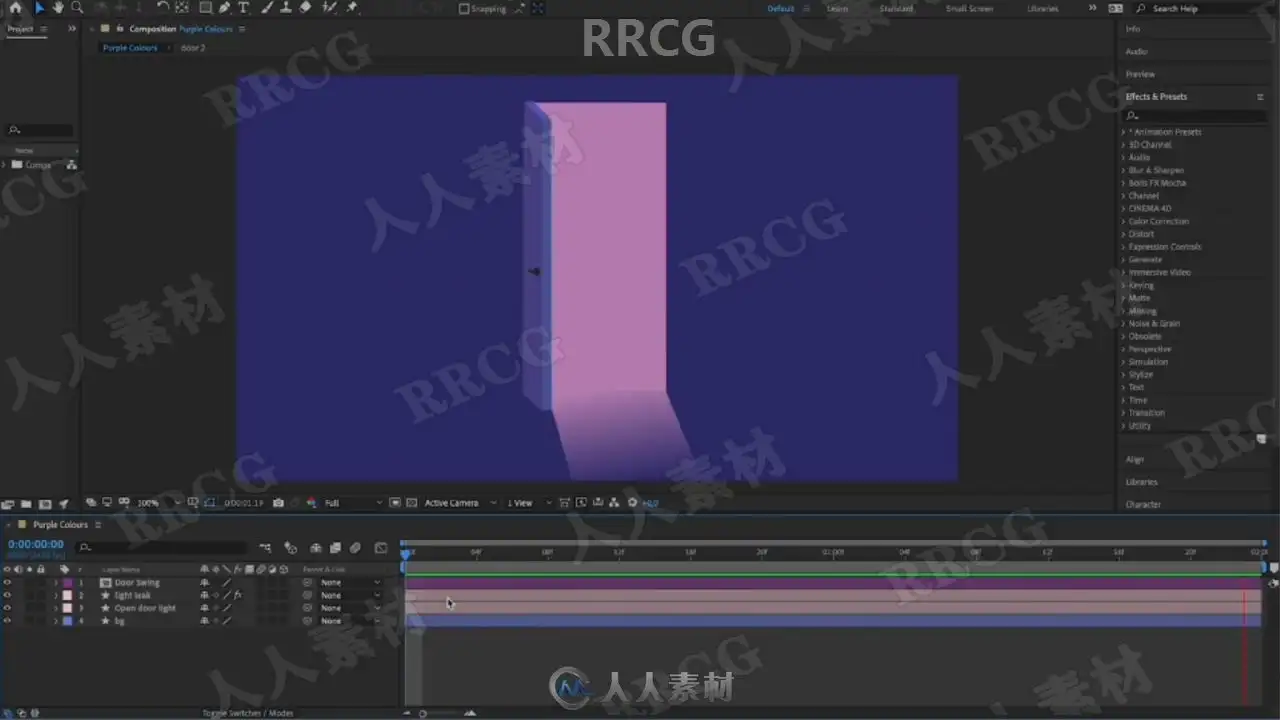Hide the Door Swing layer
Screen dimensions: 1280x720
(7, 582)
